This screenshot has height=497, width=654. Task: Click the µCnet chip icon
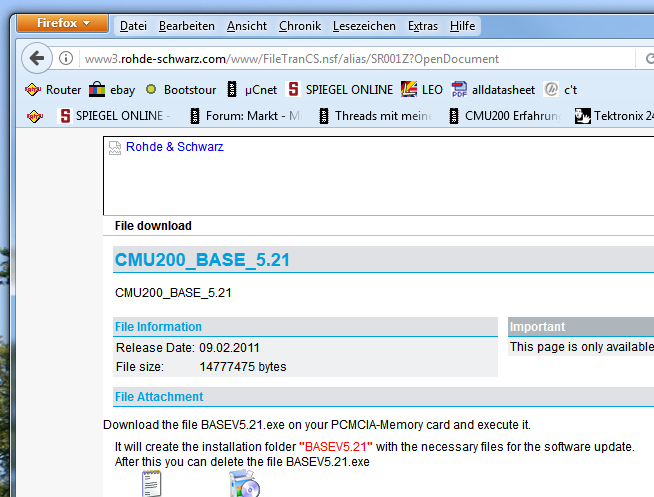232,90
